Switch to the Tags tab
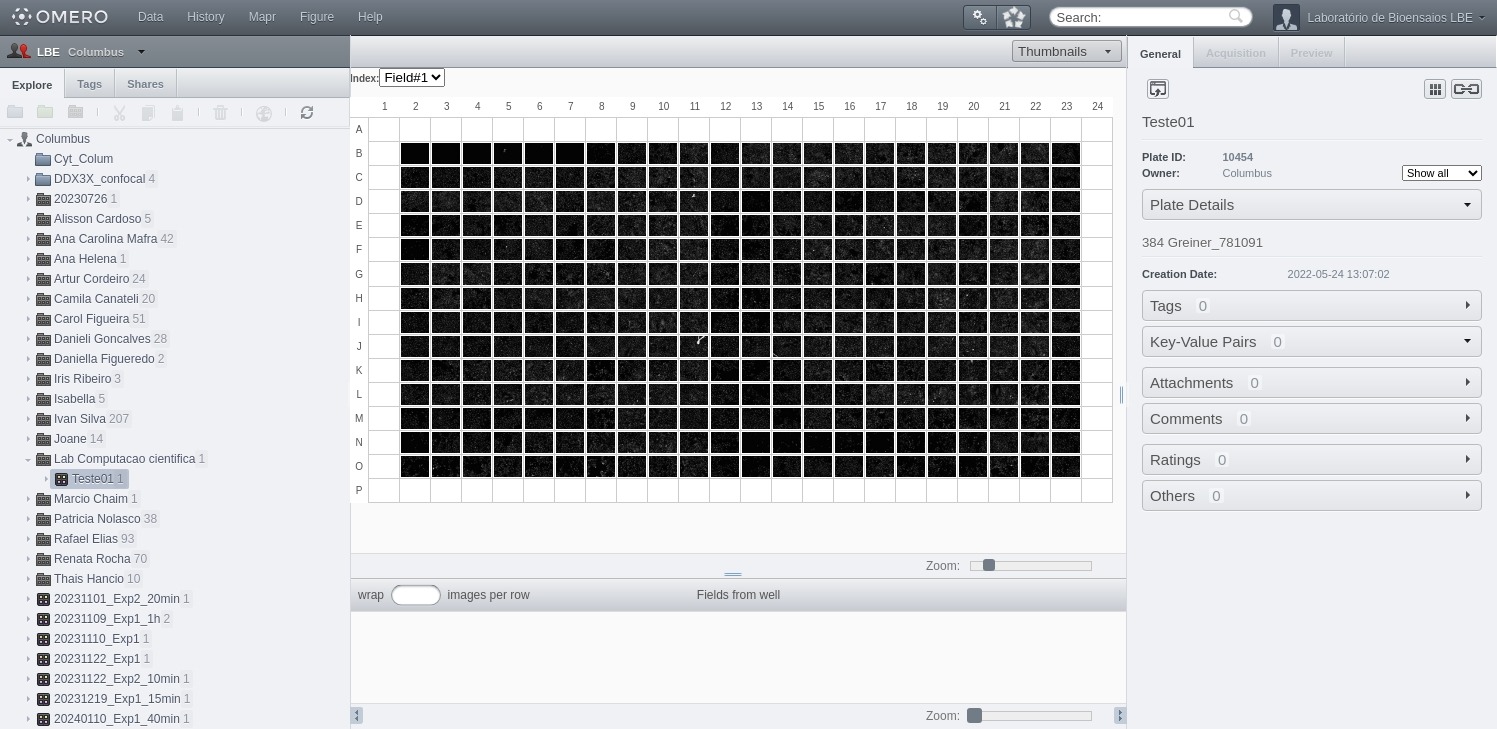The width and height of the screenshot is (1497, 729). click(89, 83)
